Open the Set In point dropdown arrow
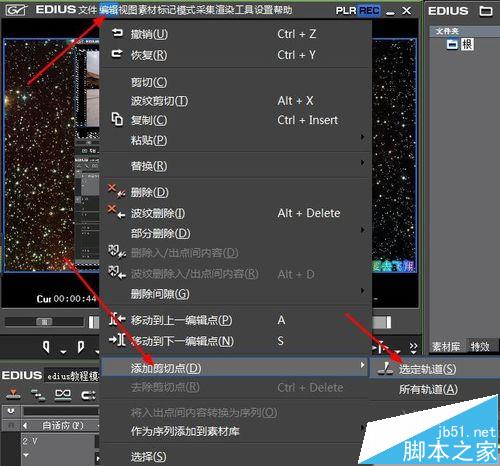500x466 pixels. 63,352
